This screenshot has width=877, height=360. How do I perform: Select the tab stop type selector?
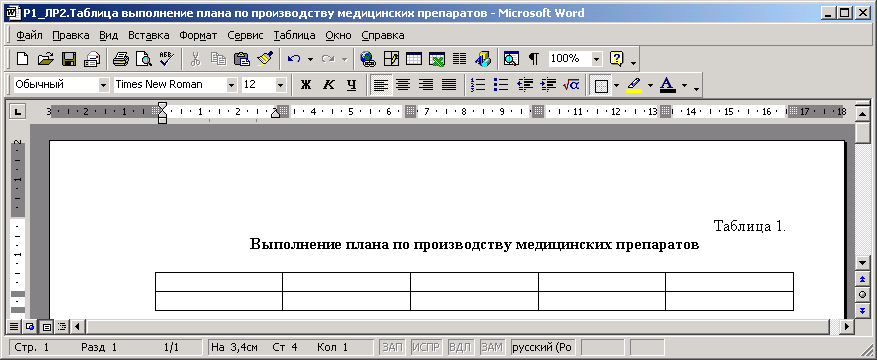18,112
